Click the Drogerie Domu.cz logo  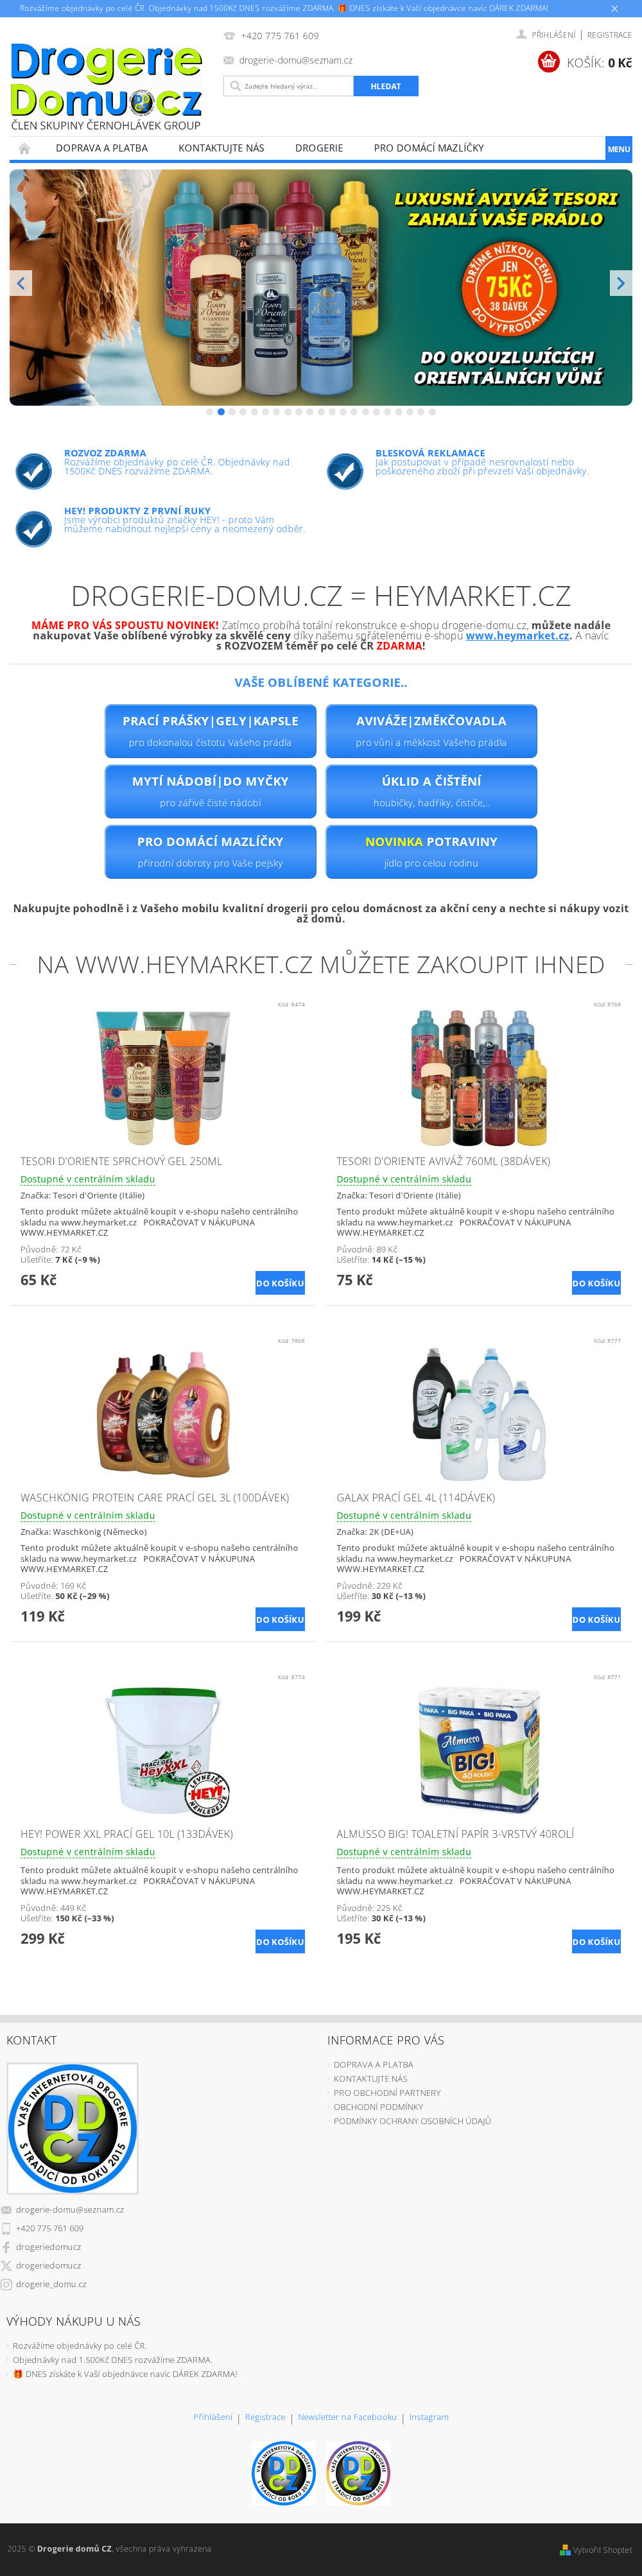tap(106, 86)
